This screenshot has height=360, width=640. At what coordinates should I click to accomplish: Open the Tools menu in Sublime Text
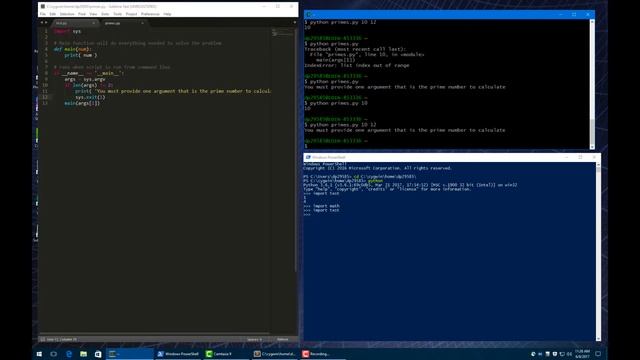click(118, 14)
